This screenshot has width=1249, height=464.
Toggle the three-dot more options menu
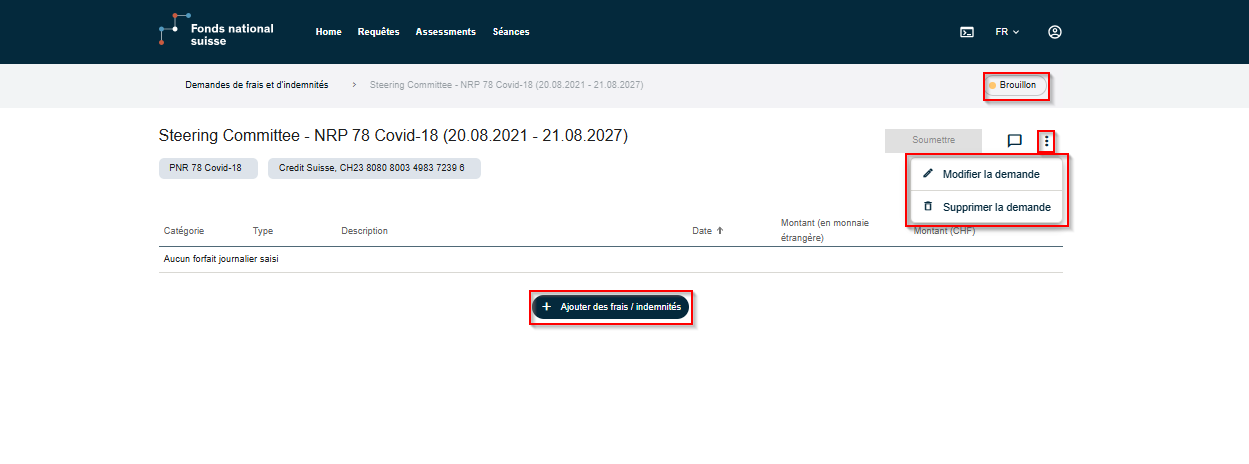pos(1046,141)
